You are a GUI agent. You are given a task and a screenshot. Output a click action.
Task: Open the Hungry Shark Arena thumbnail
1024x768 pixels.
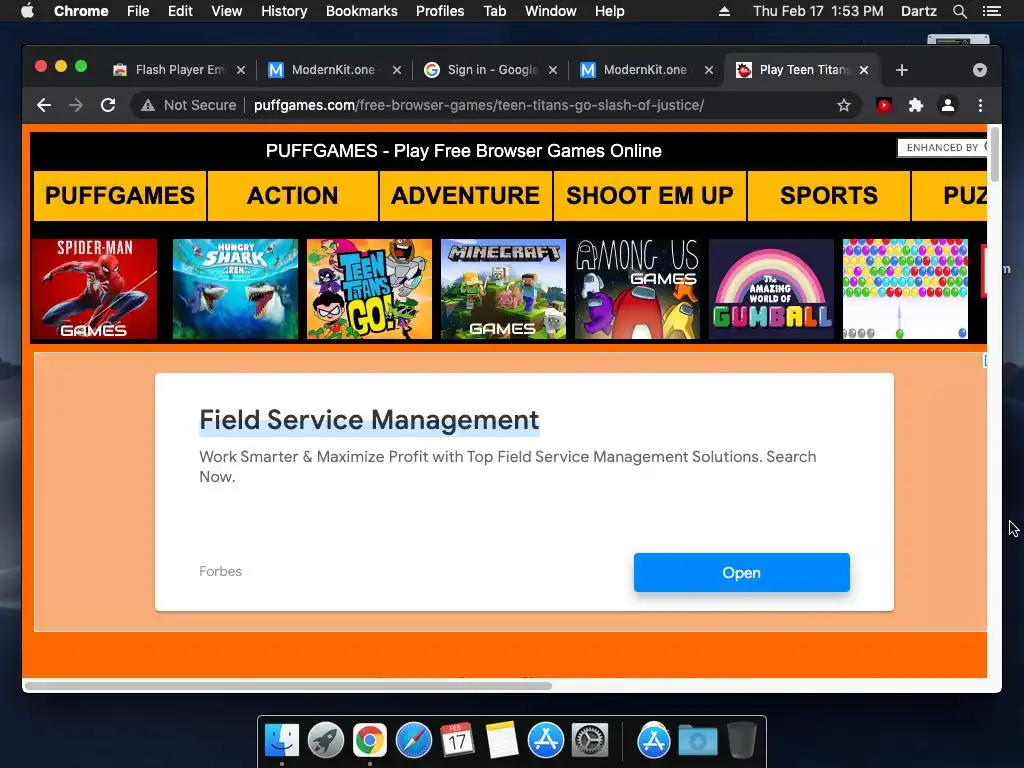tap(235, 289)
